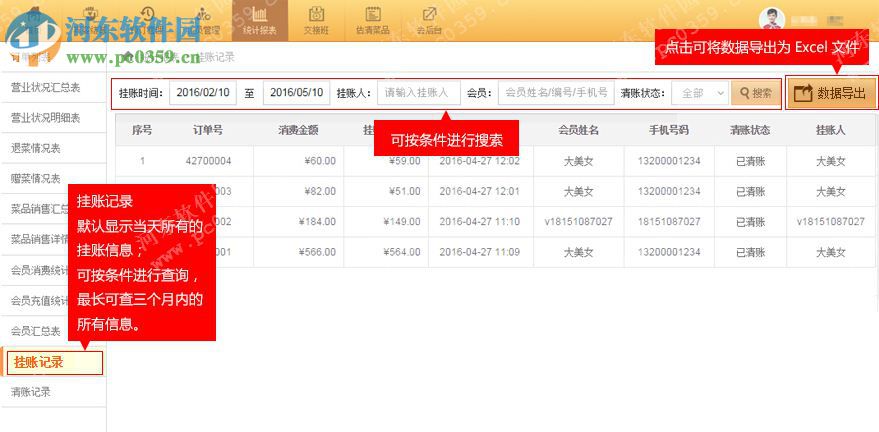Click the 消费金额 column header

point(298,131)
